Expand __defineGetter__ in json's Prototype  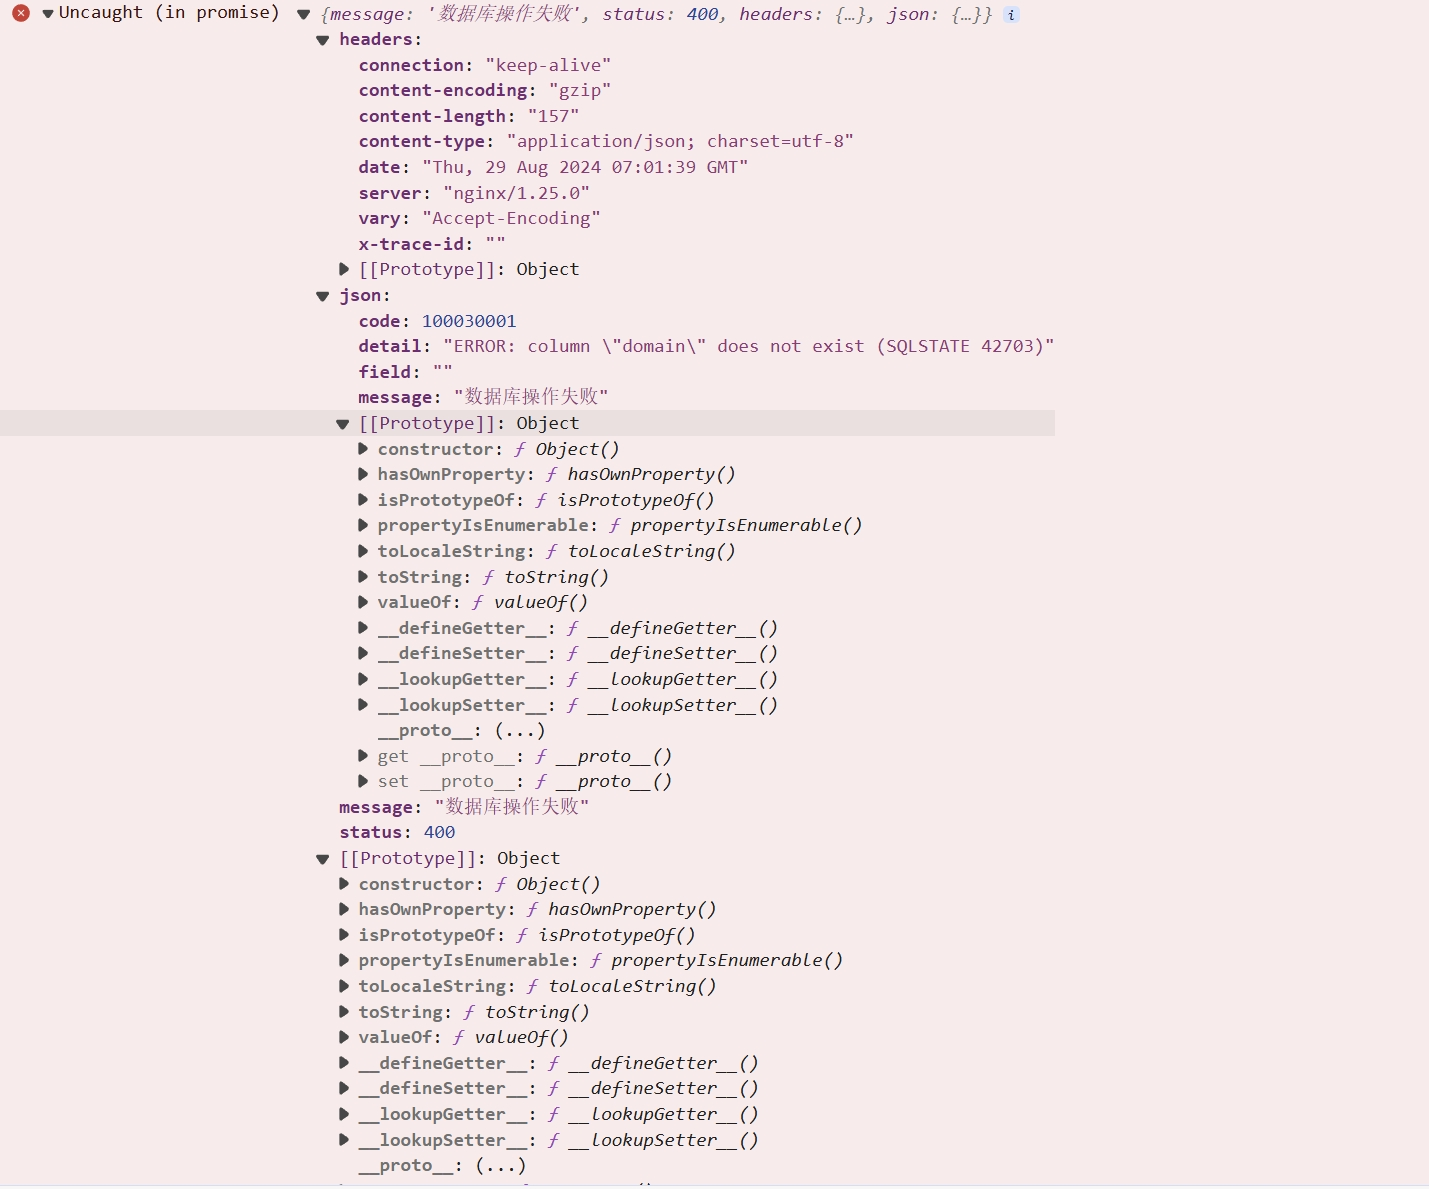pos(363,628)
